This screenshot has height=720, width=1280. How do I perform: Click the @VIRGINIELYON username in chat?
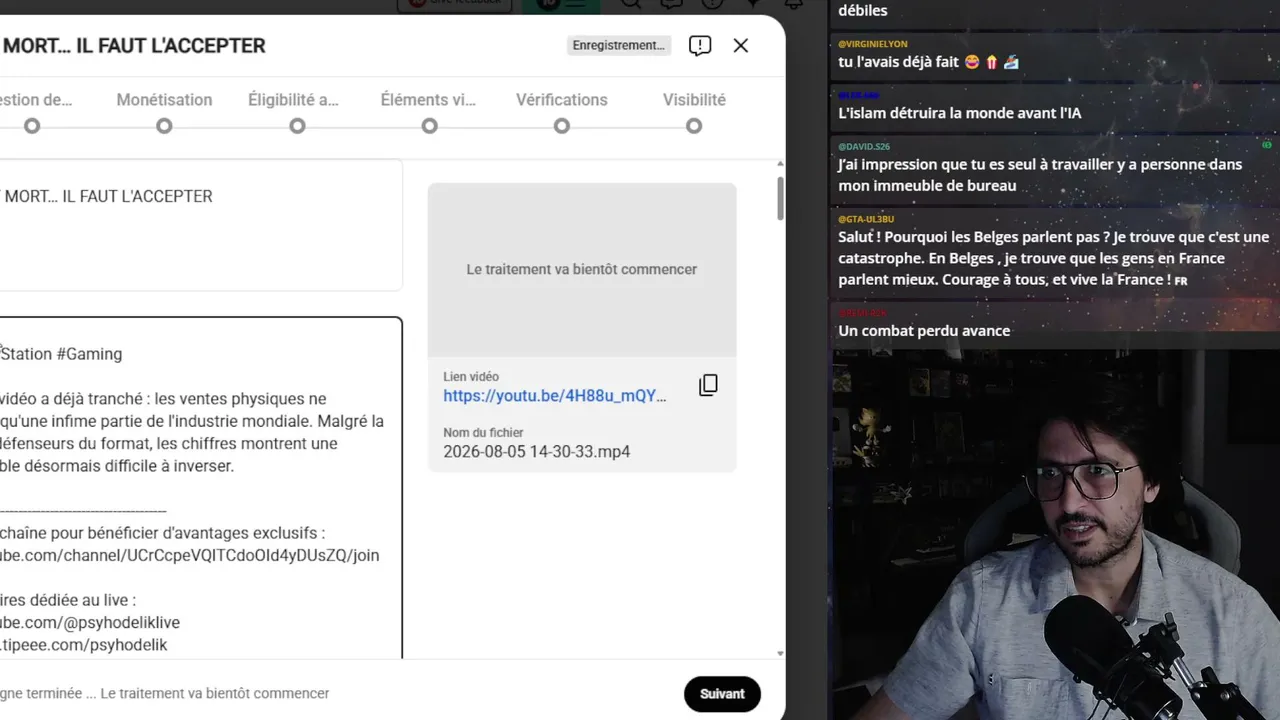(x=873, y=44)
